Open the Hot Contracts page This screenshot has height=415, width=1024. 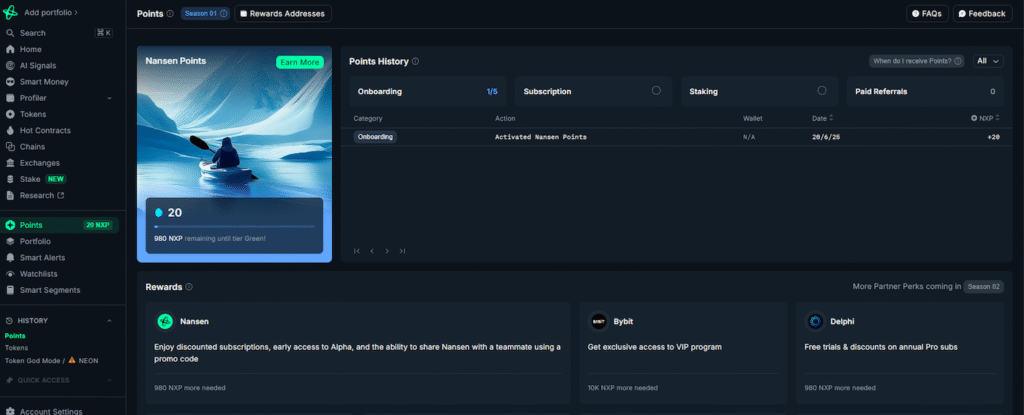click(45, 130)
